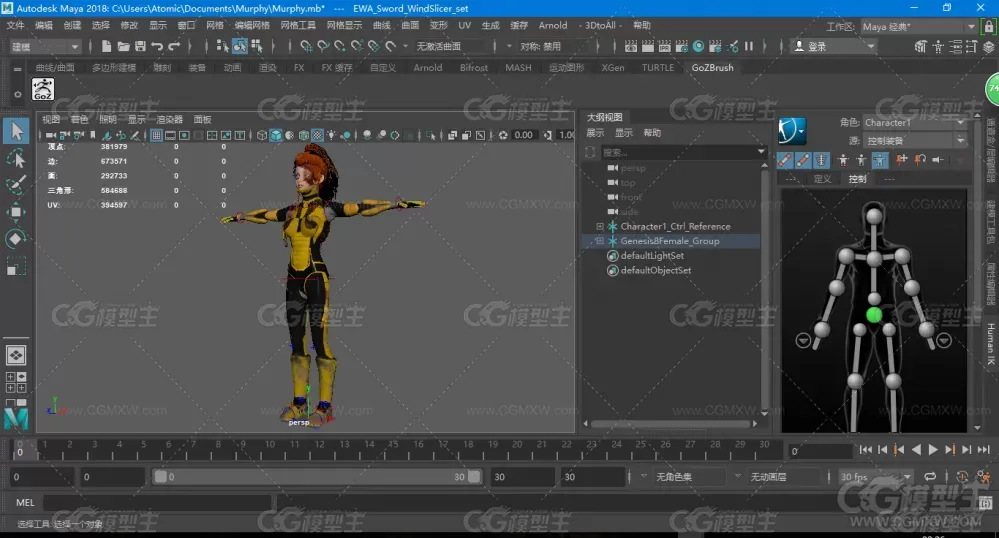The height and width of the screenshot is (538, 999).
Task: Toggle the workspace lock icon
Action: pos(989,26)
